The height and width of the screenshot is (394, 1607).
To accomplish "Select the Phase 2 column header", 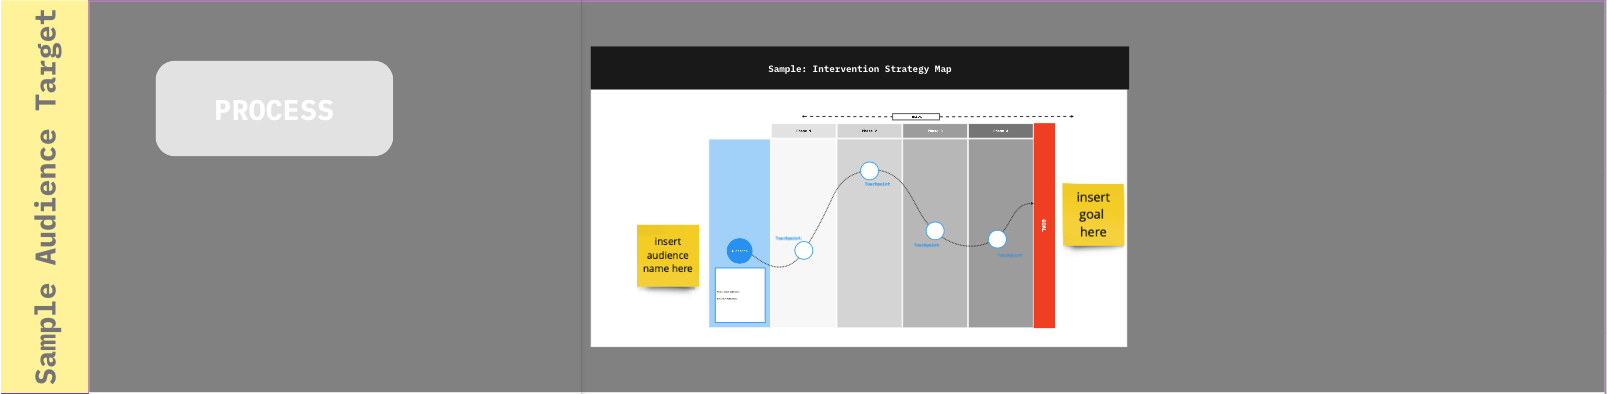I will pos(870,131).
